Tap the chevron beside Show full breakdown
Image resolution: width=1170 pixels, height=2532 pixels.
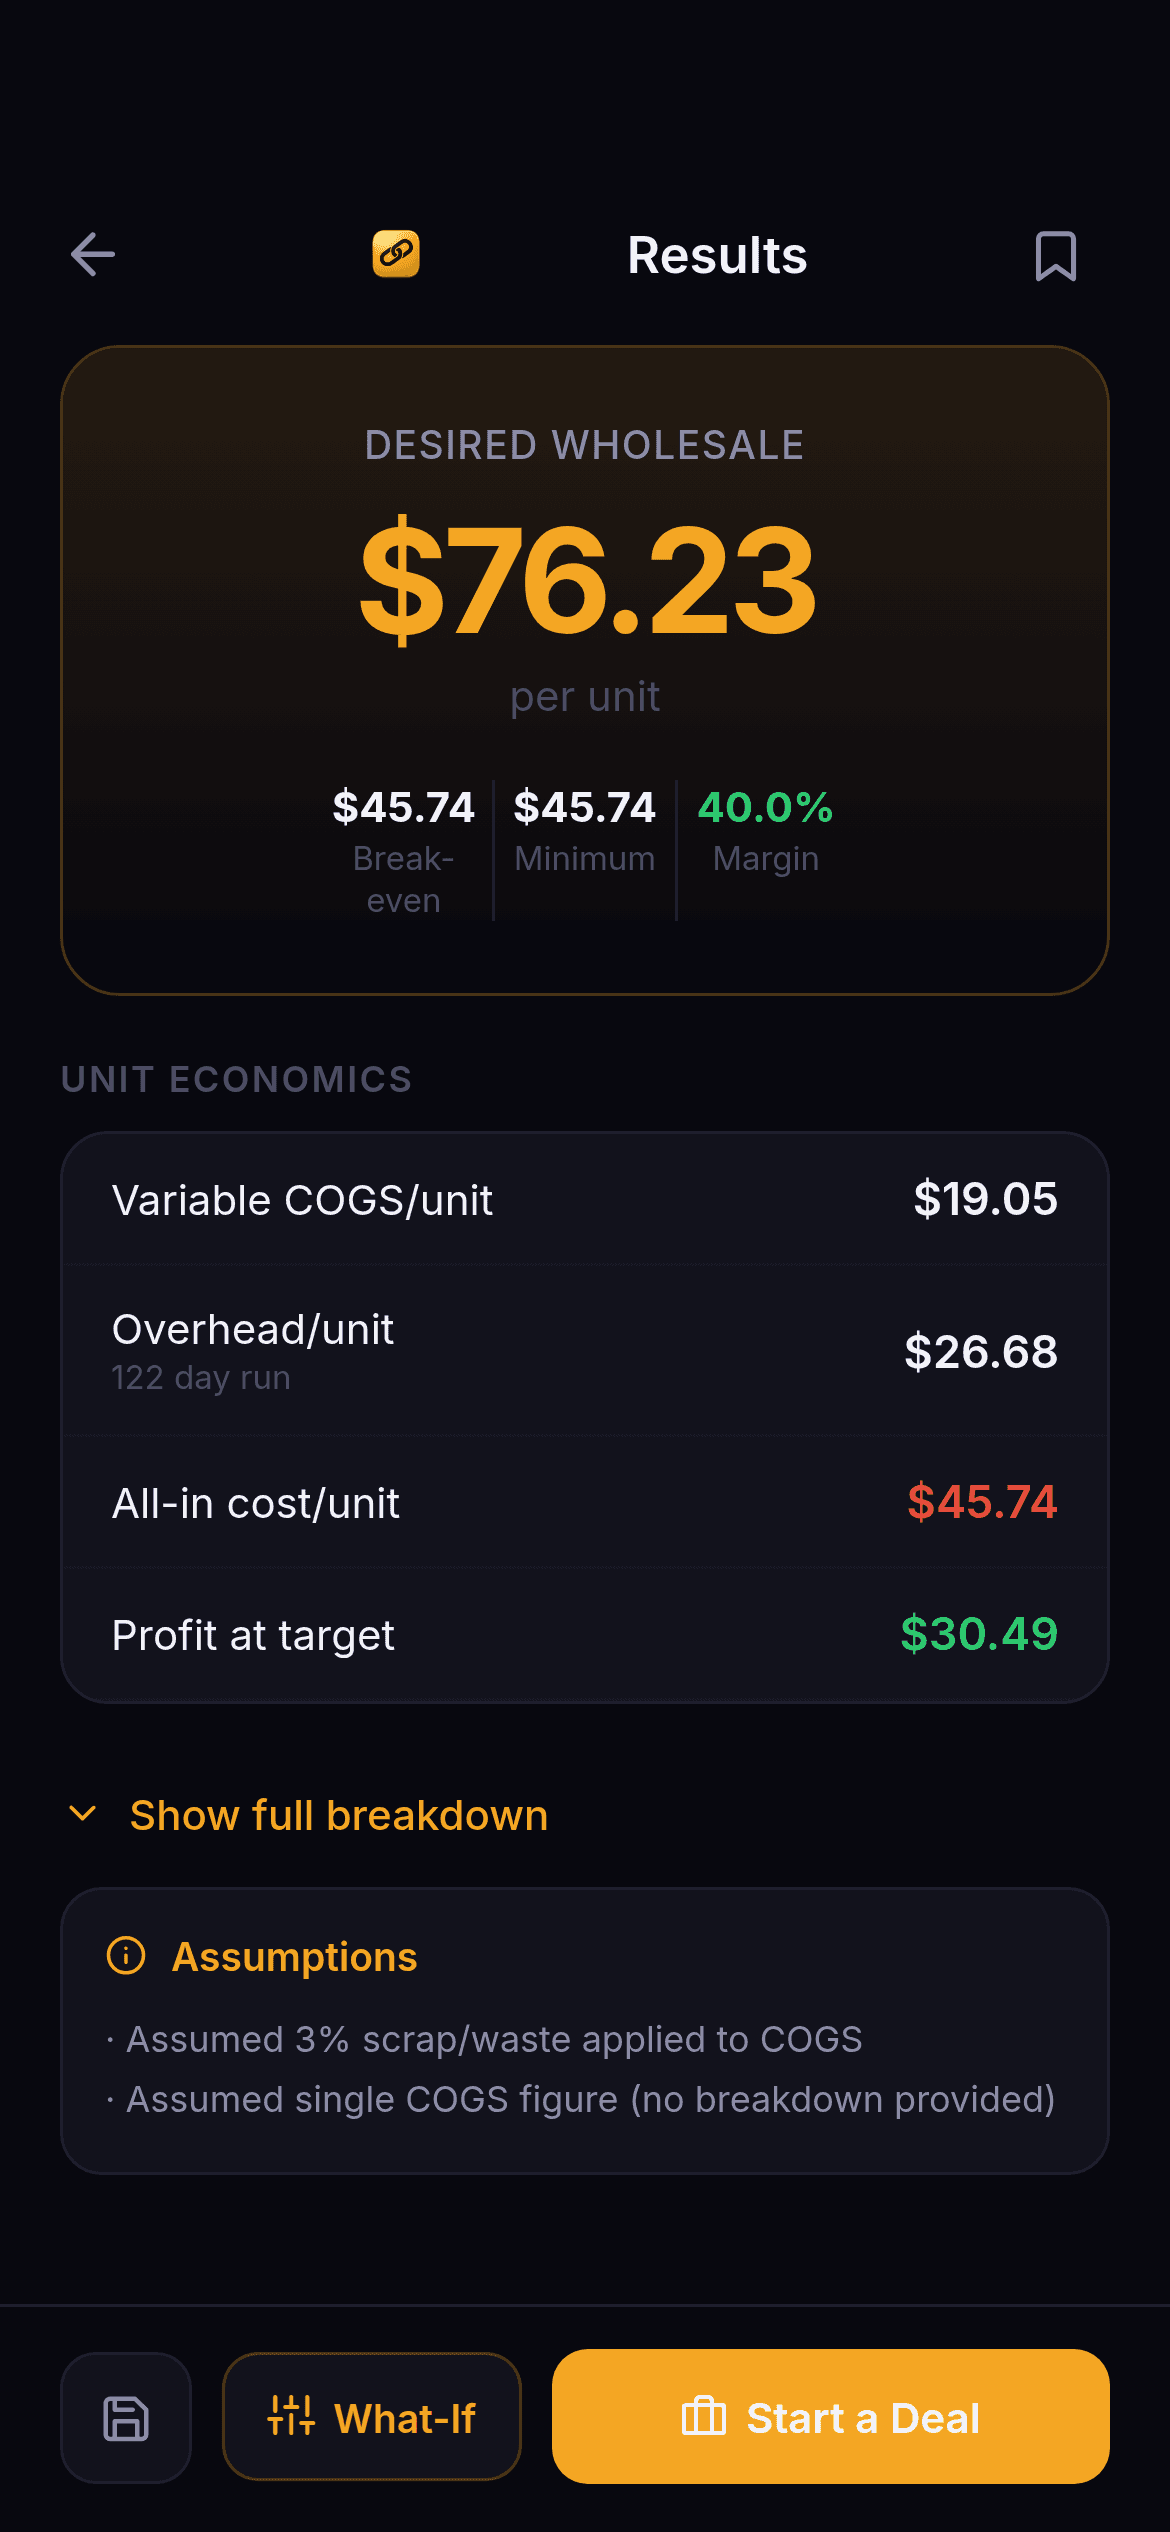(x=82, y=1813)
